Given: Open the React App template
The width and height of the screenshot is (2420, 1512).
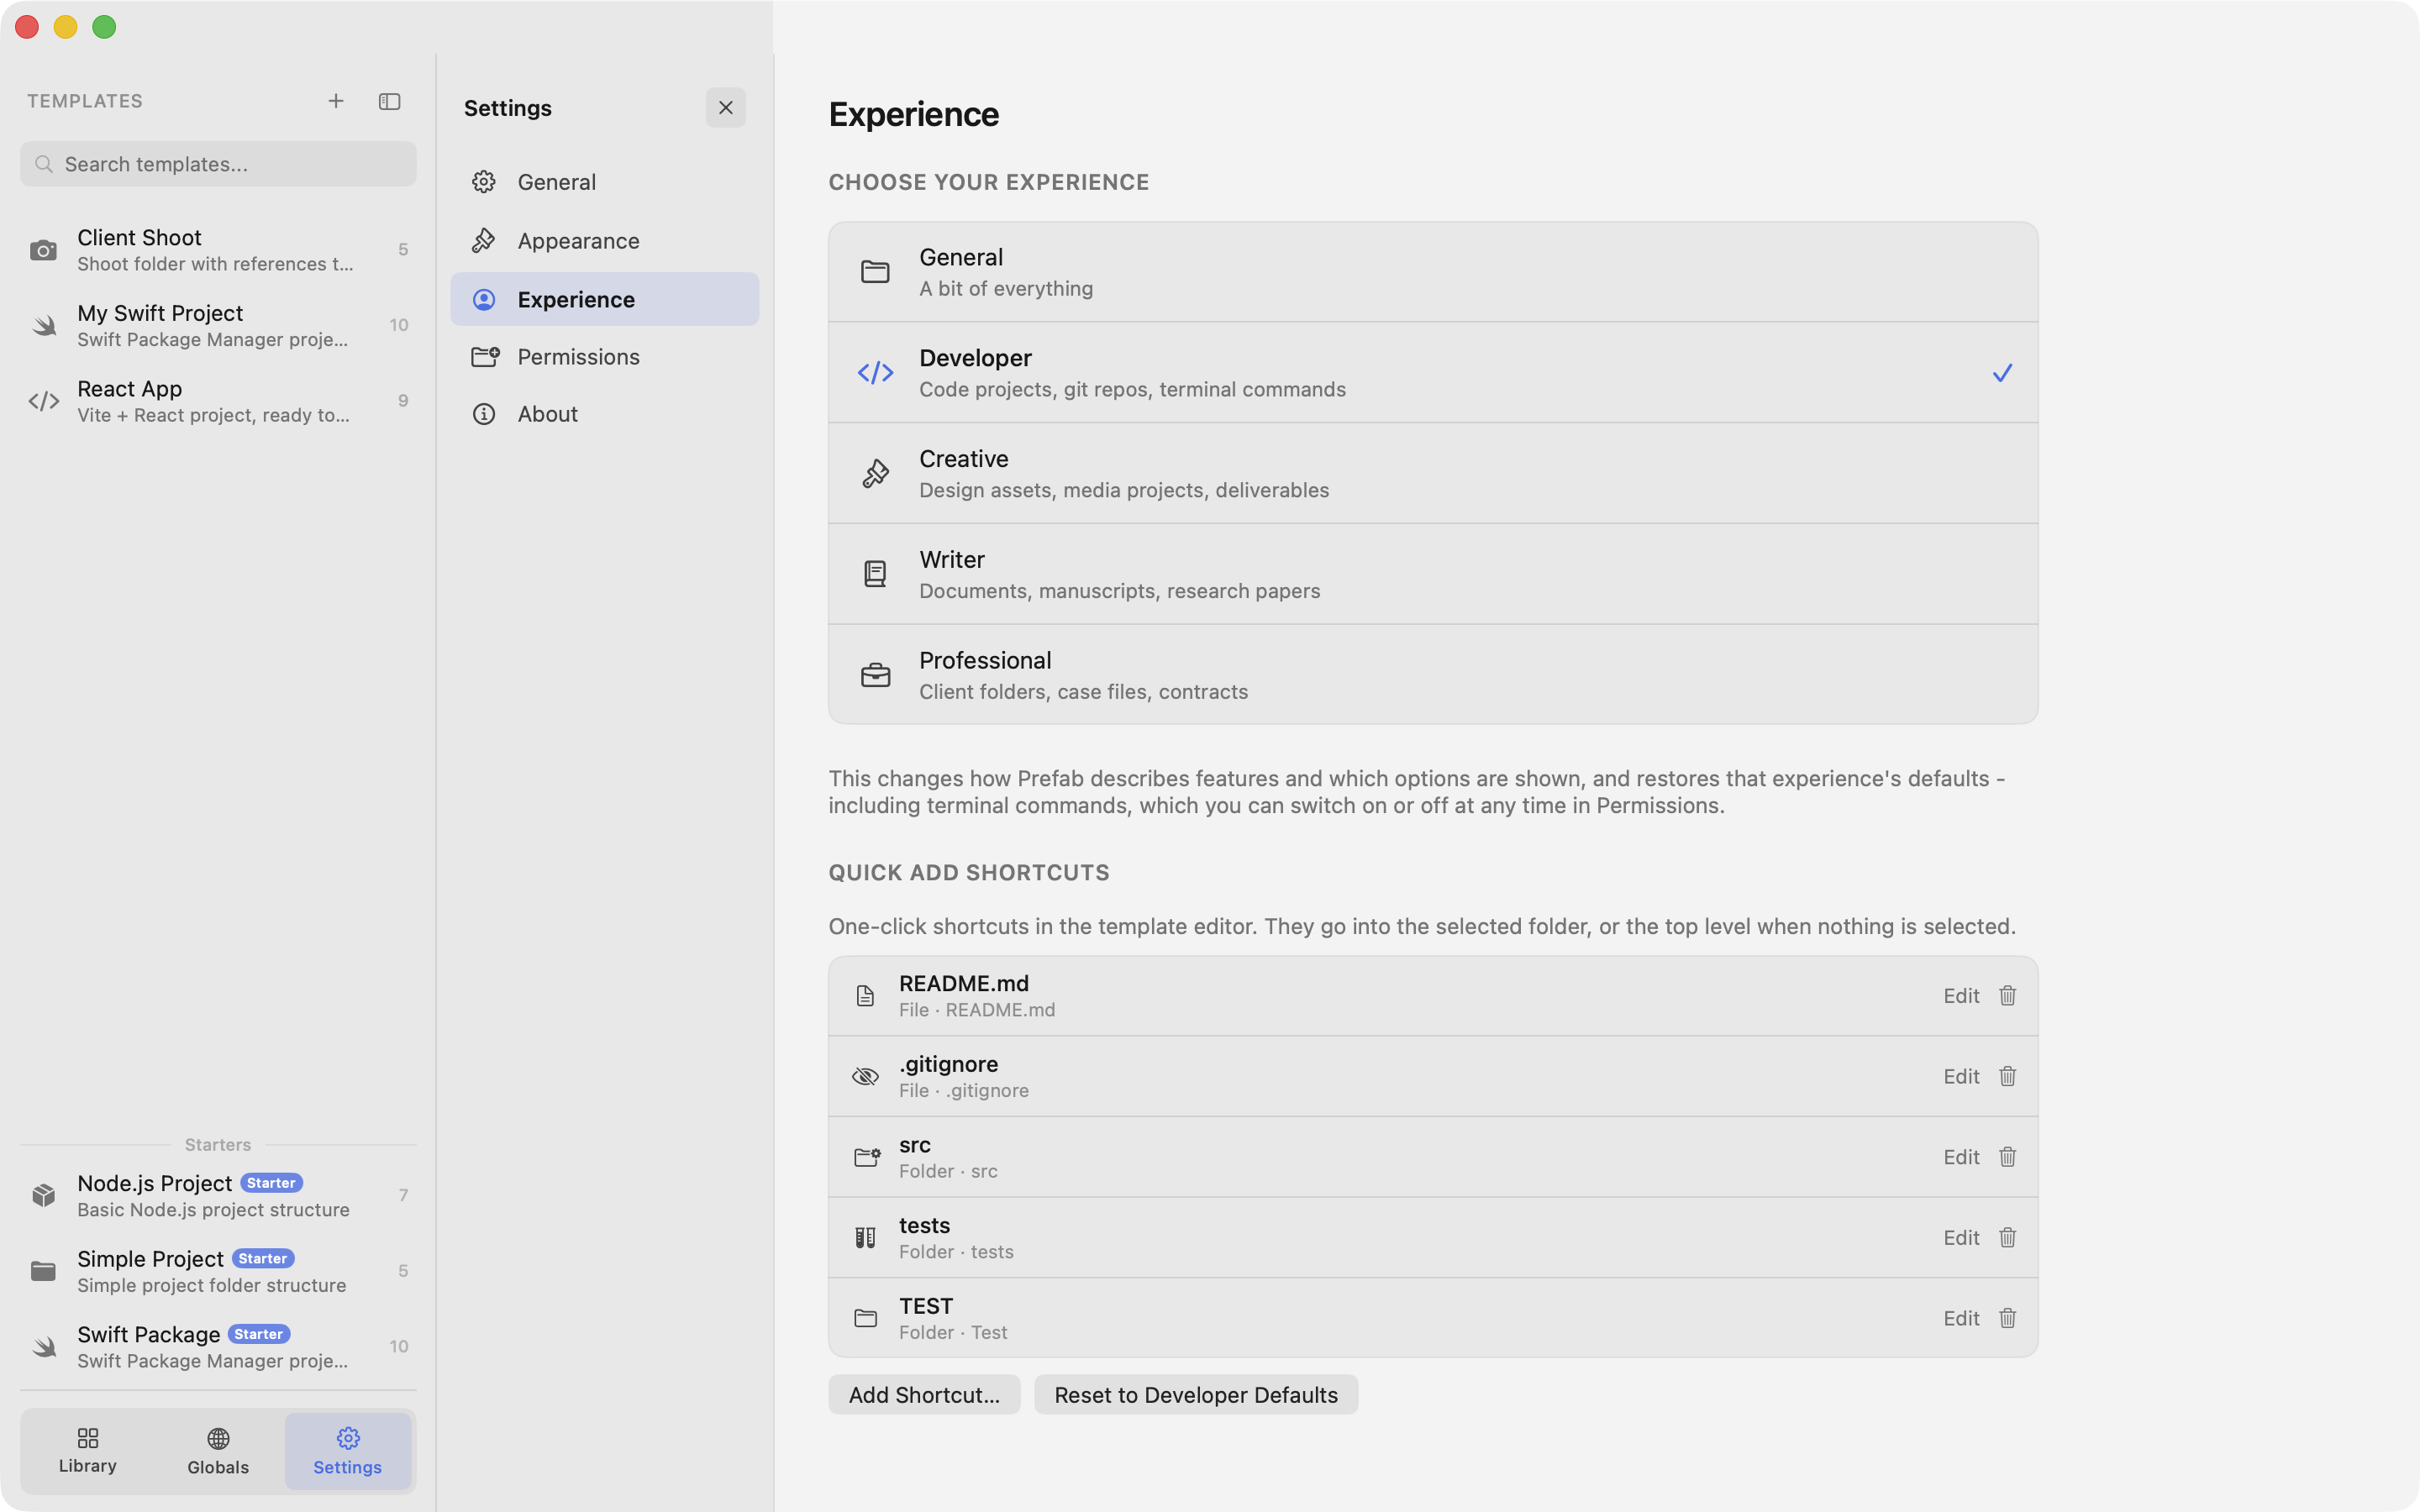Looking at the screenshot, I should [218, 401].
